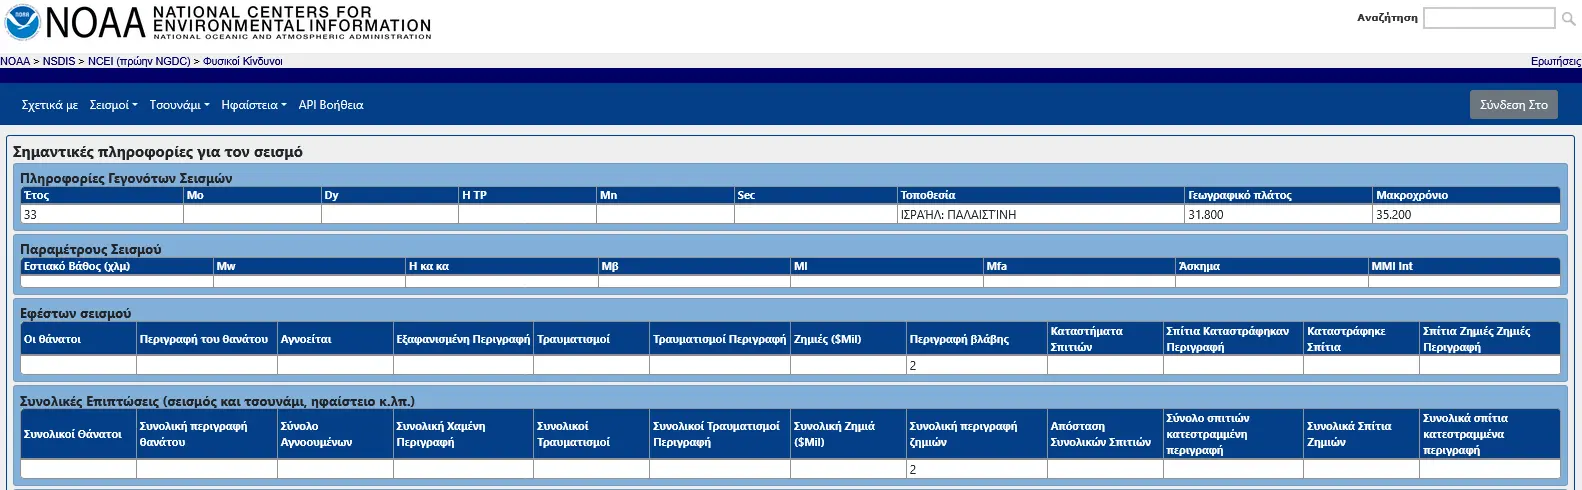Click the NOAA emblem logo
Image resolution: width=1582 pixels, height=490 pixels.
tap(22, 22)
